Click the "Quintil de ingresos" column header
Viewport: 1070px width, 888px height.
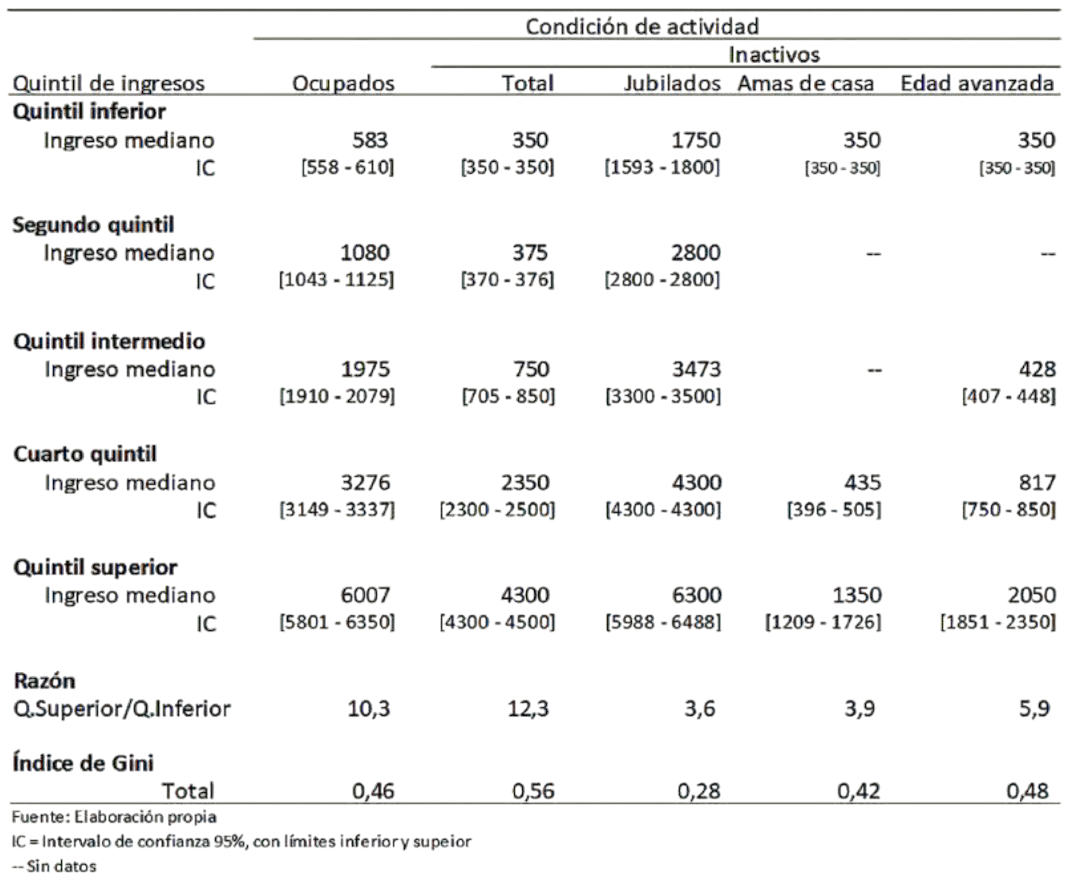pyautogui.click(x=109, y=83)
